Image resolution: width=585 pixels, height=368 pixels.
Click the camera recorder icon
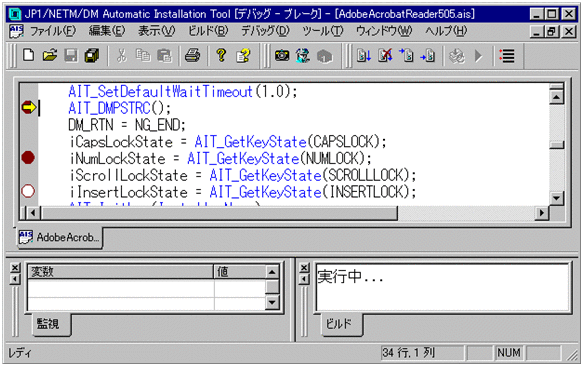[282, 56]
